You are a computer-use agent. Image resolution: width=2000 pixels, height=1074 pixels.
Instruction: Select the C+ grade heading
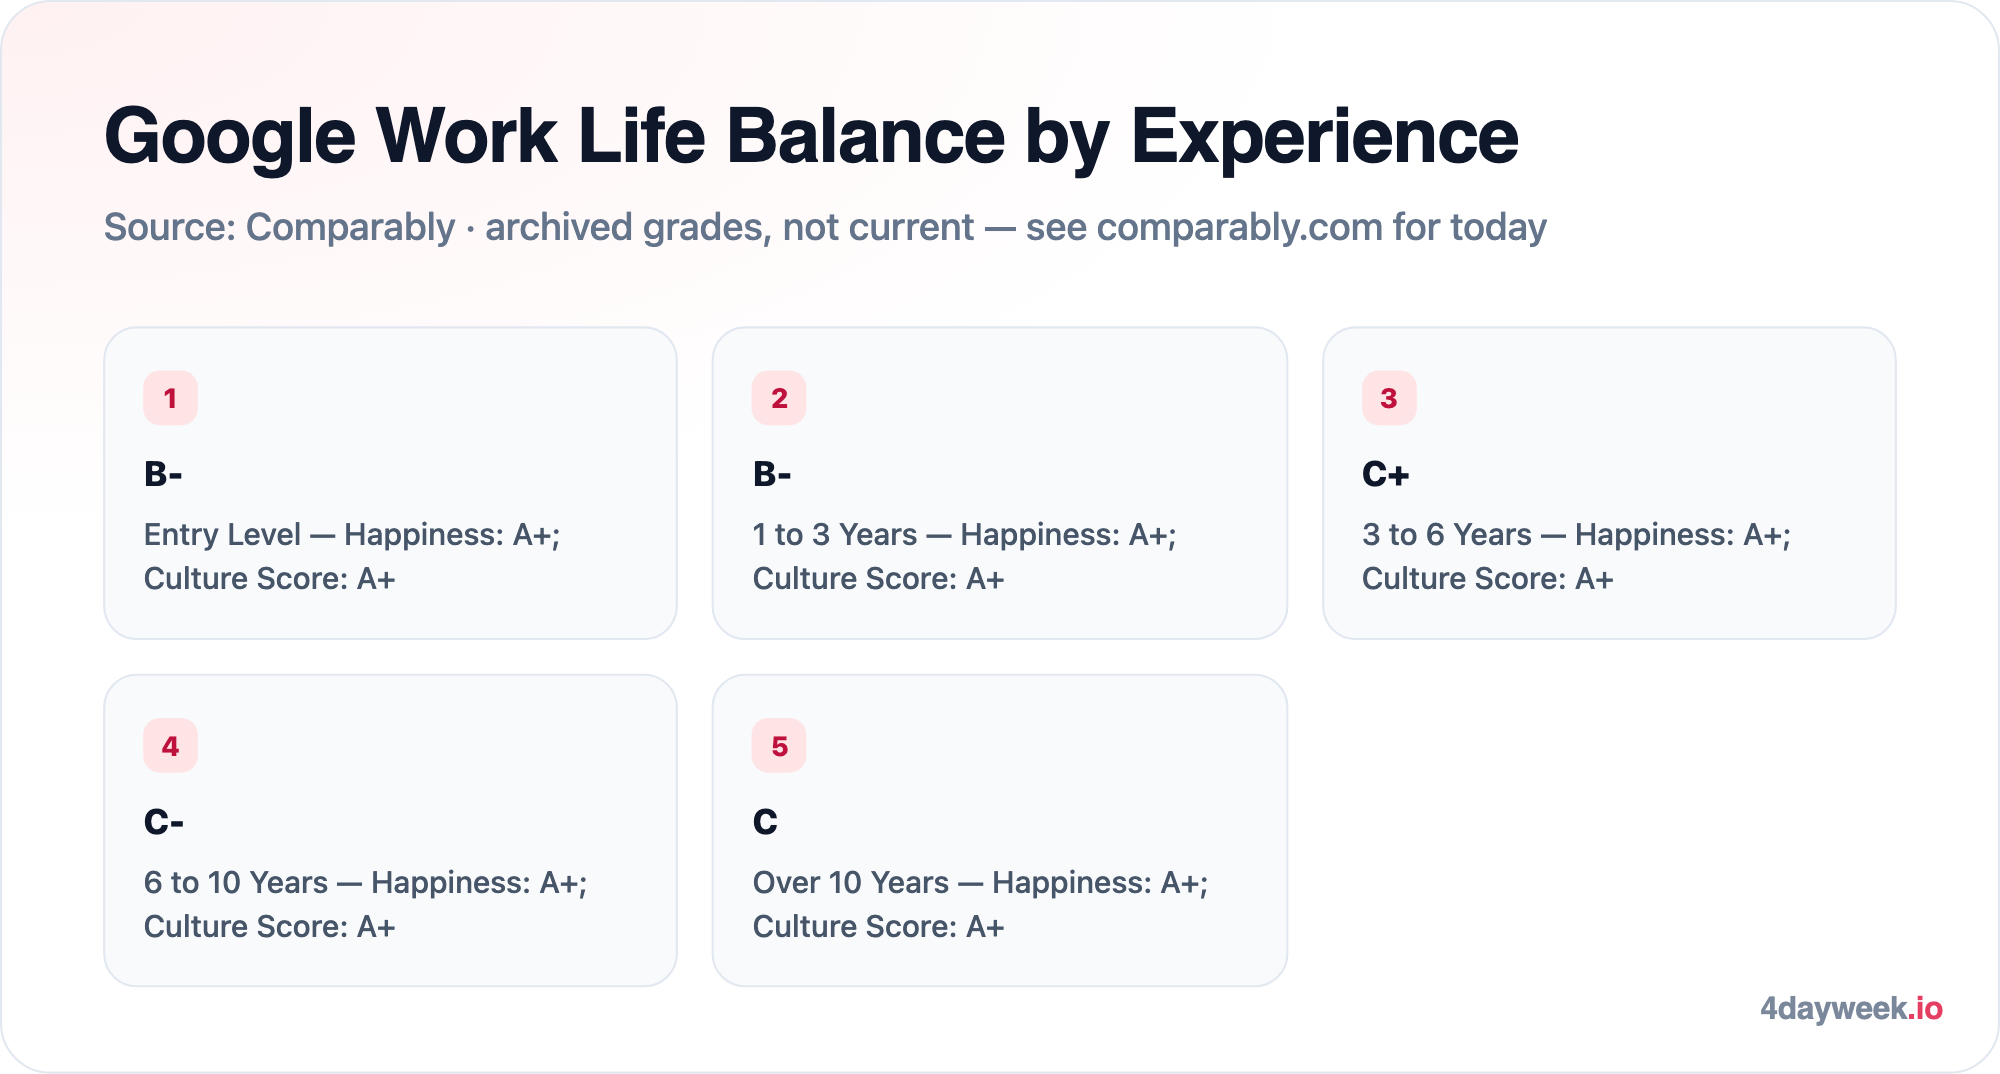[1385, 474]
